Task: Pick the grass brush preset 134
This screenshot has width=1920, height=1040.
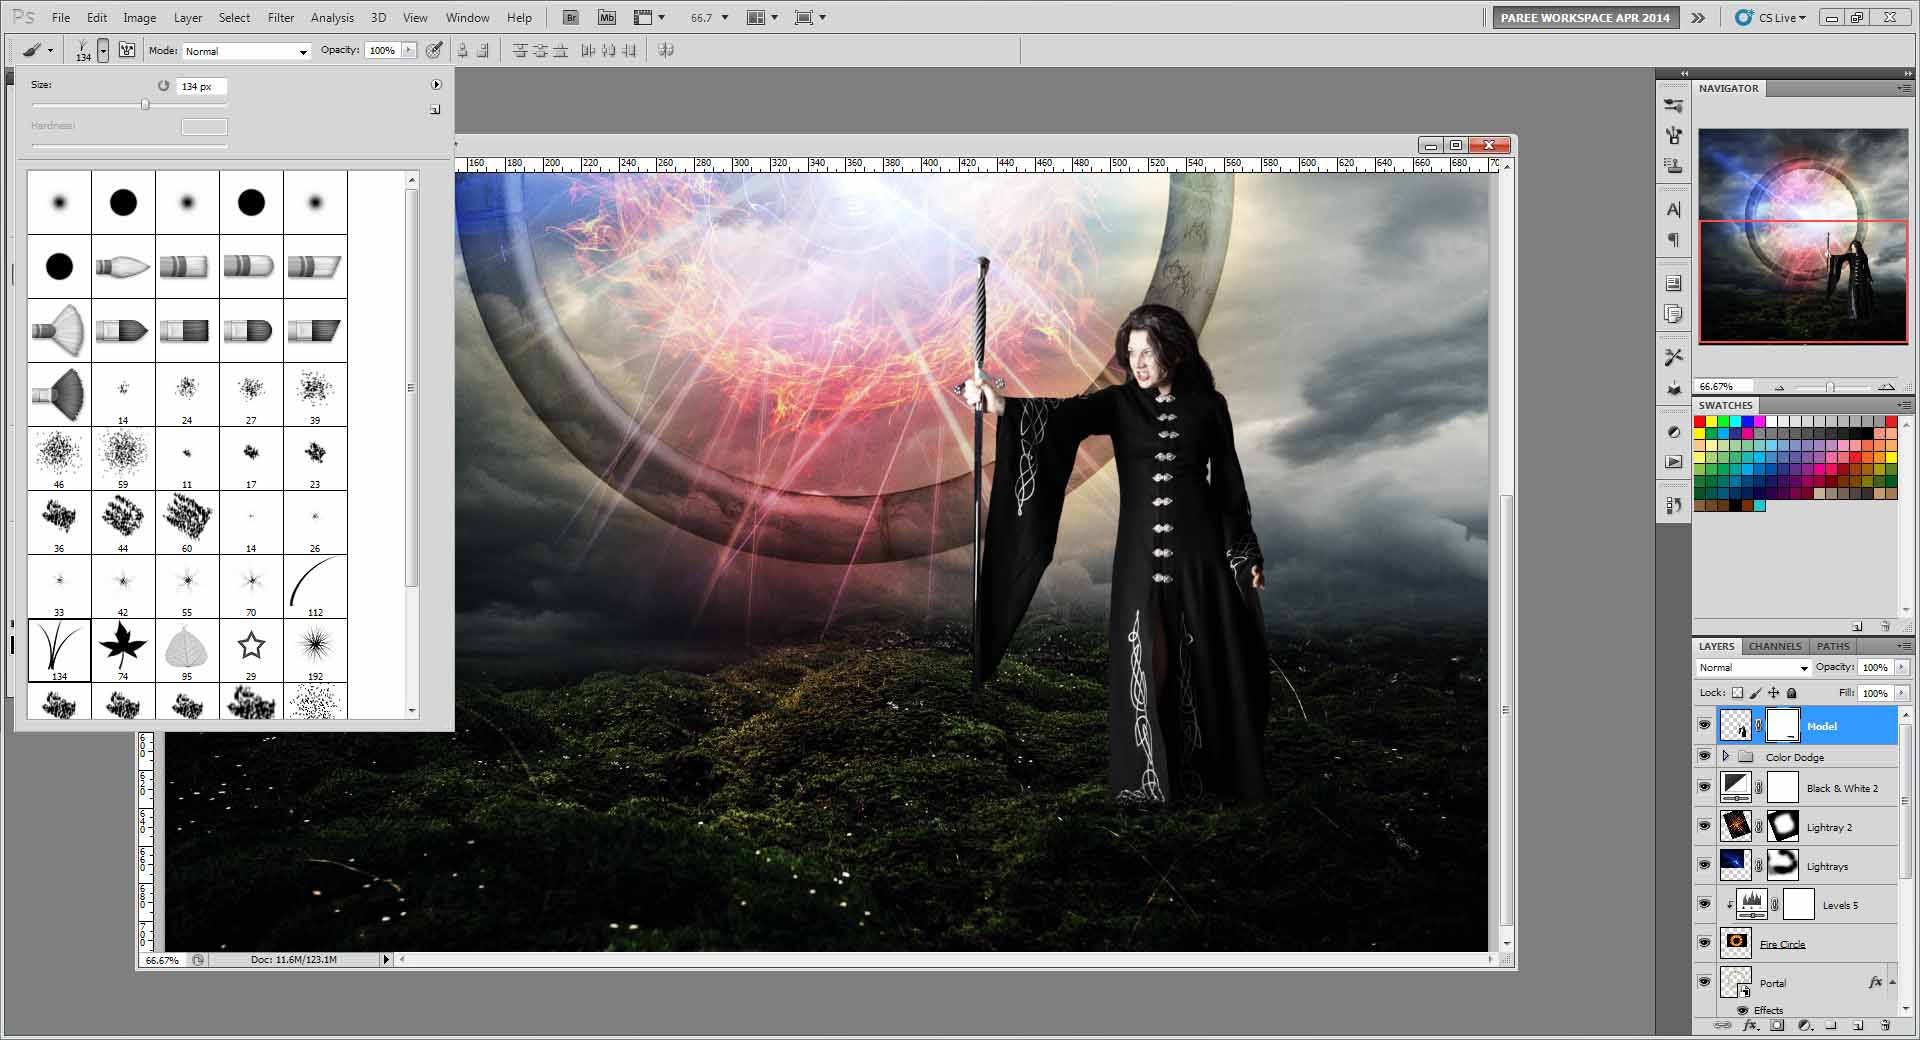Action: click(59, 646)
